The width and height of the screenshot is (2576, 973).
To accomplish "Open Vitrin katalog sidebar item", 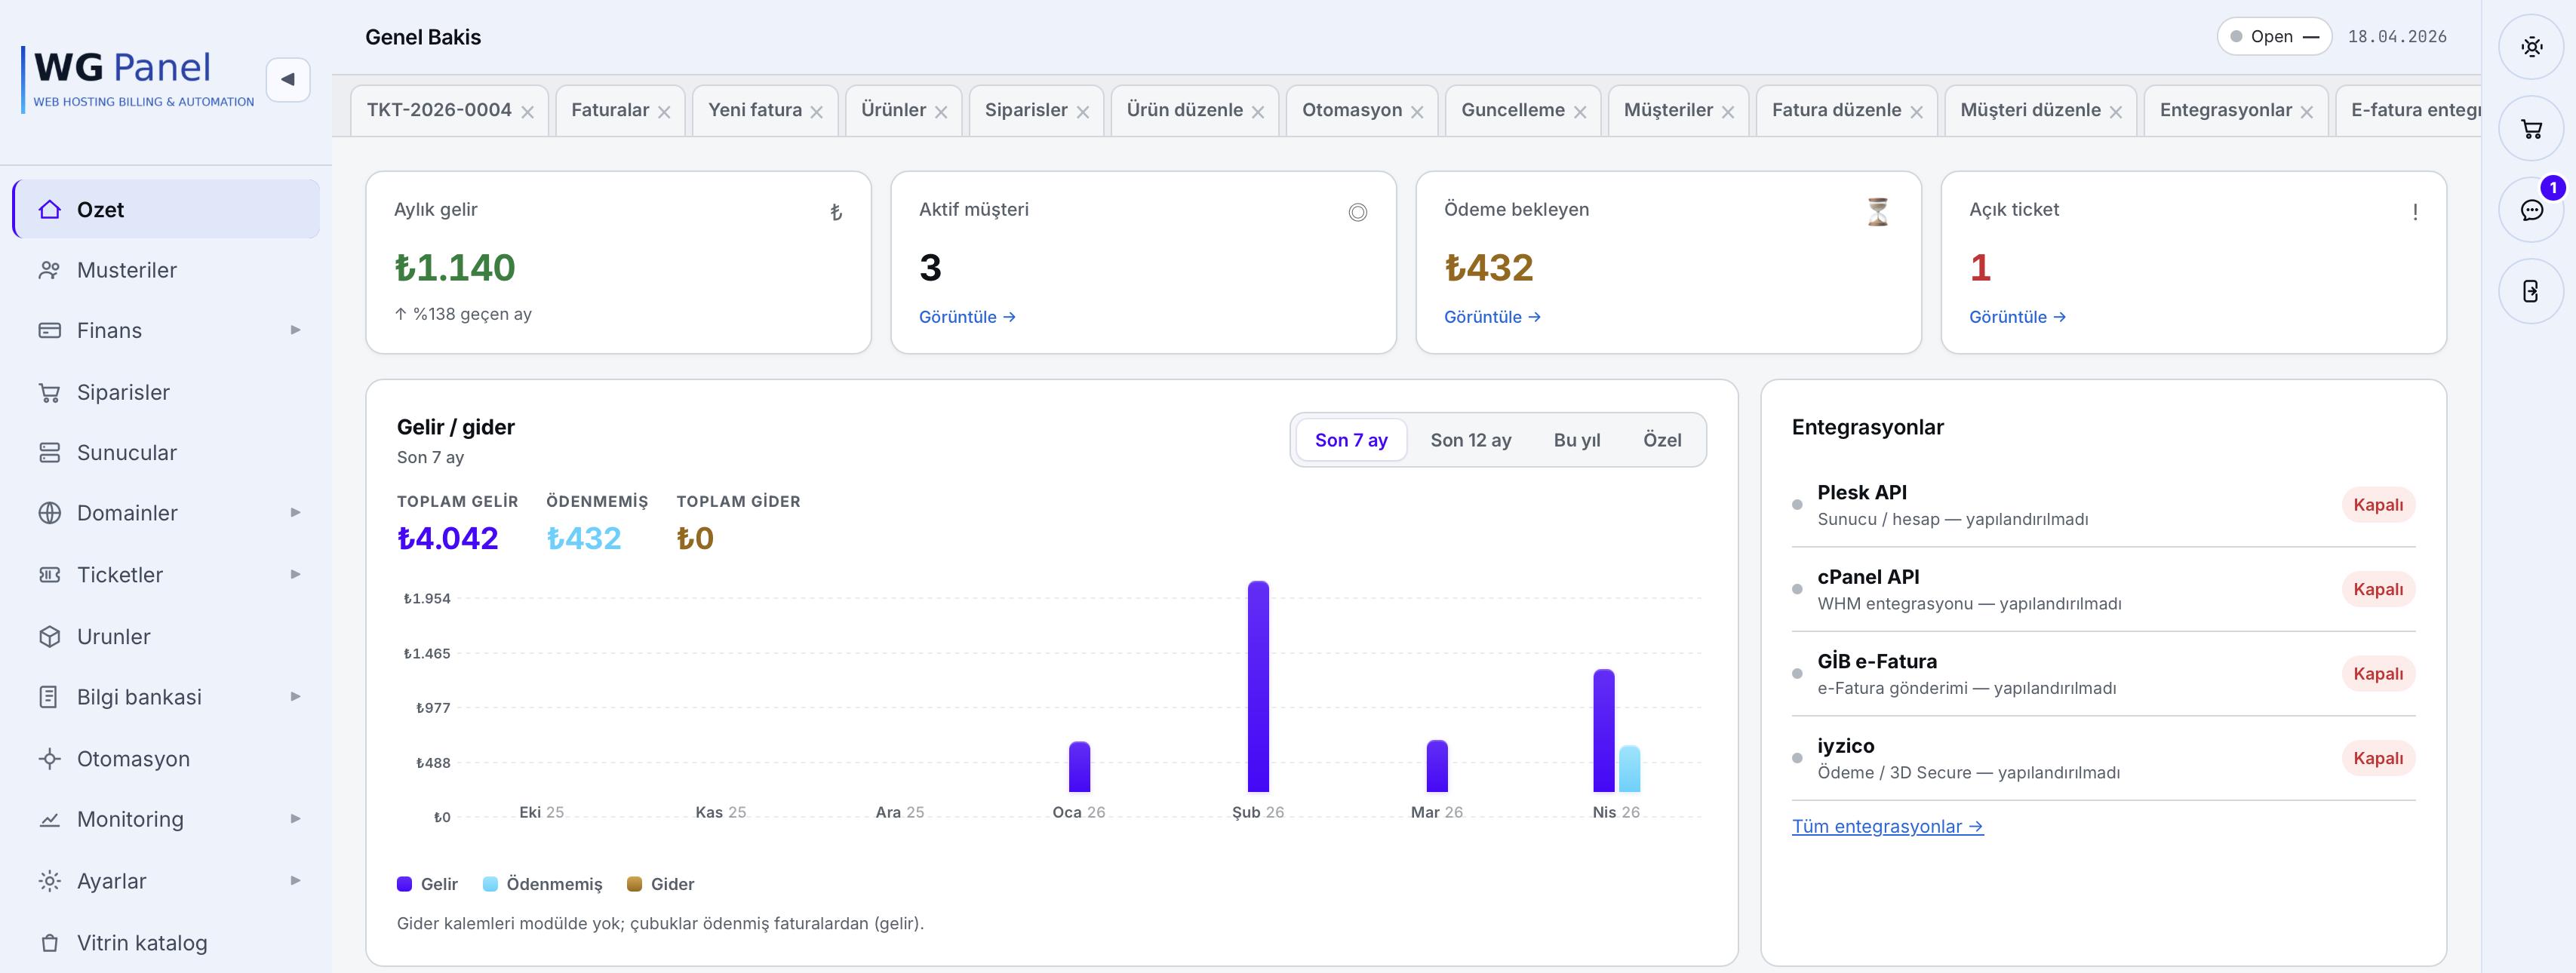I will click(x=142, y=943).
